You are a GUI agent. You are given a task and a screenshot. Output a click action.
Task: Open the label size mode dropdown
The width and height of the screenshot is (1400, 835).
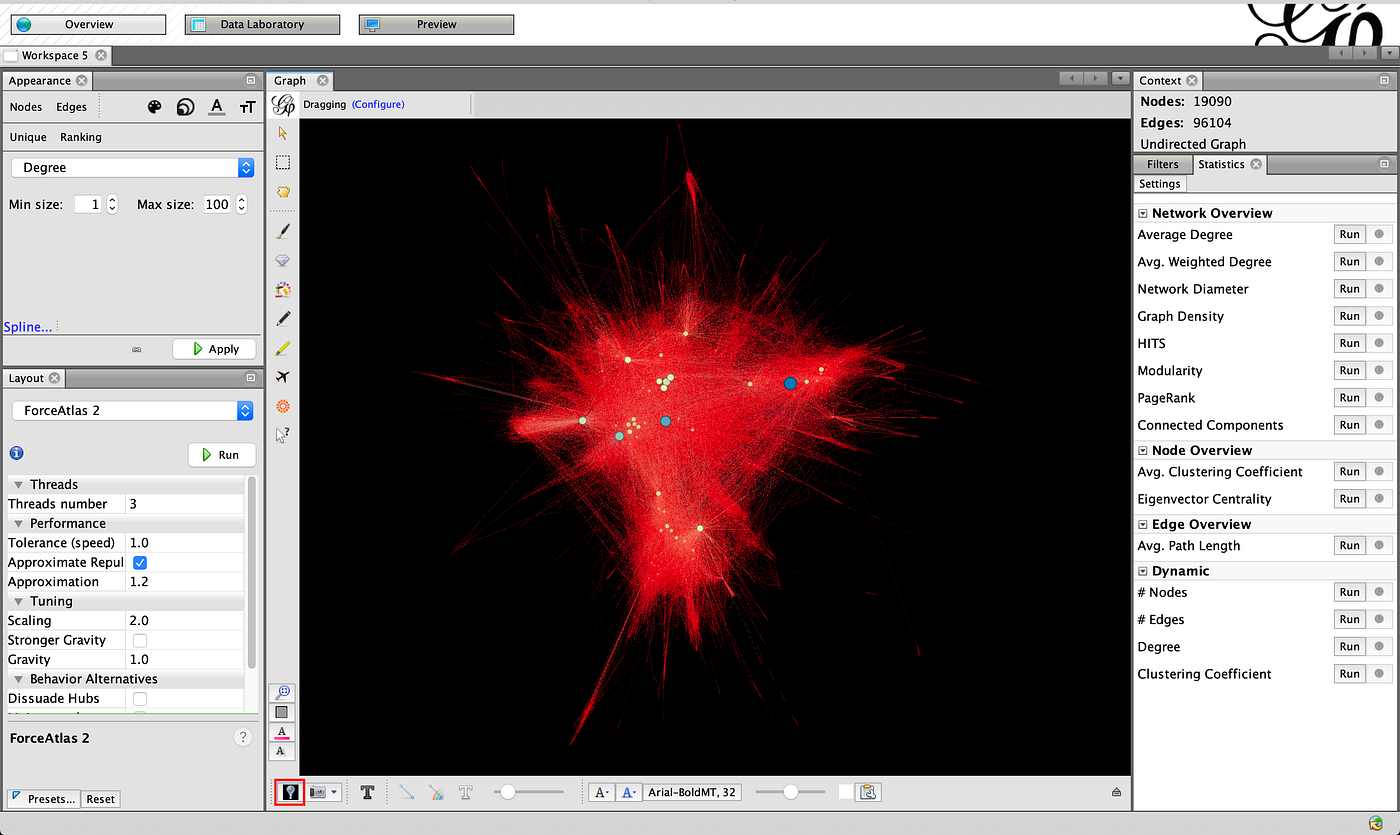click(602, 792)
